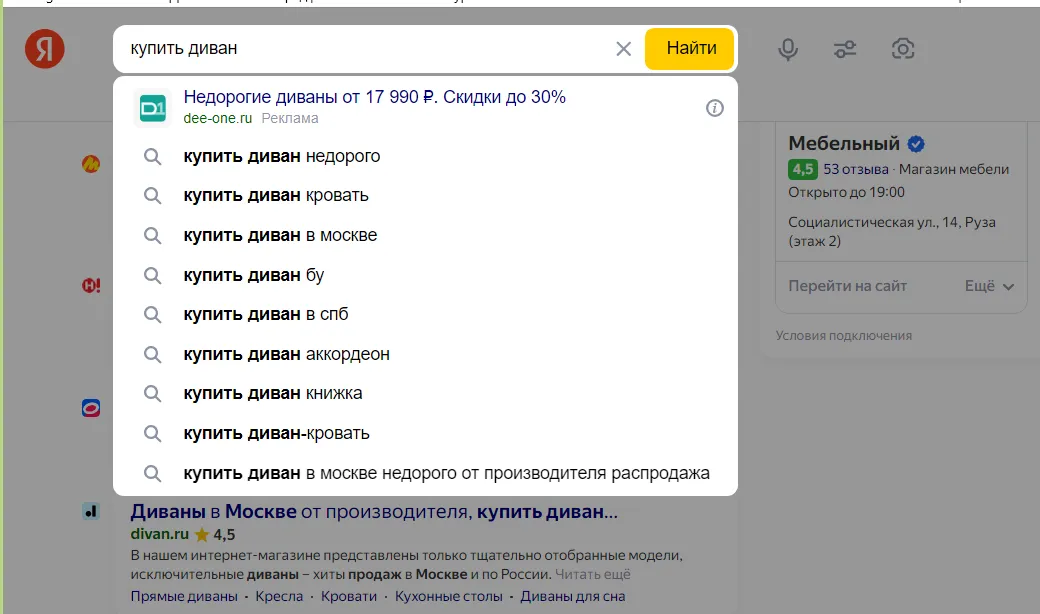The height and width of the screenshot is (614, 1040).
Task: Select suggestion купить диван бу
Action: 425,275
